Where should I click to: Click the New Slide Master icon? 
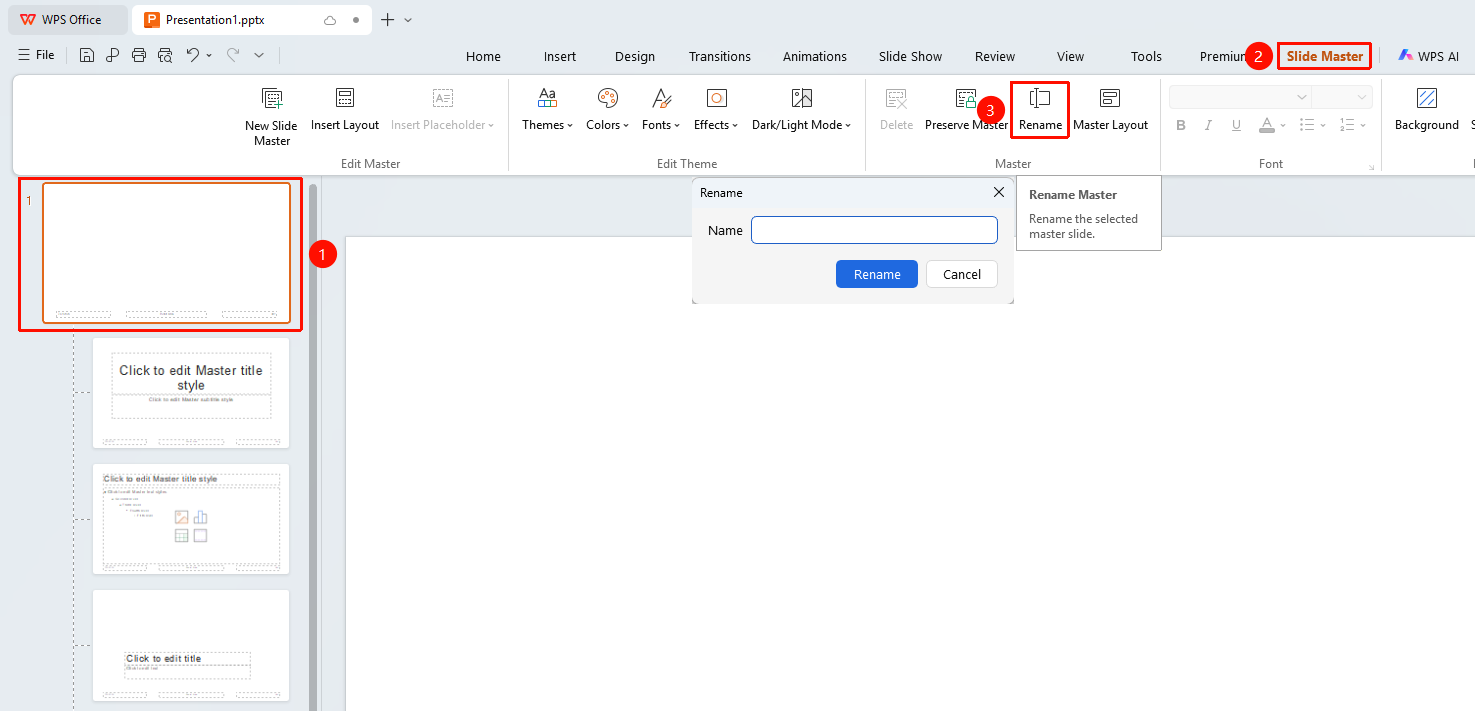pyautogui.click(x=272, y=98)
